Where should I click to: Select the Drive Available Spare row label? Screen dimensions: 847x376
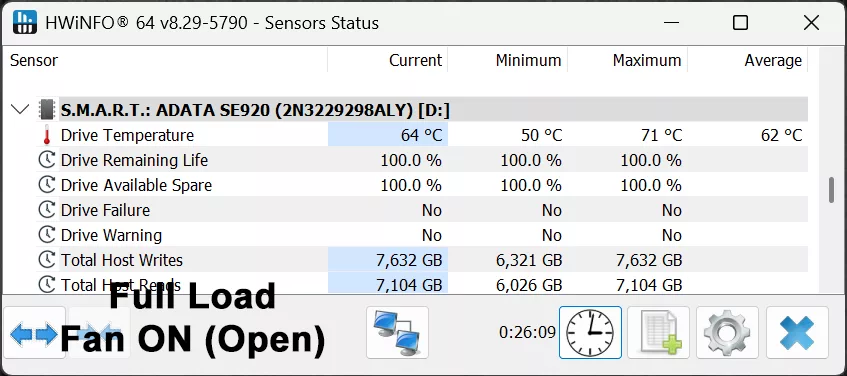tap(136, 185)
